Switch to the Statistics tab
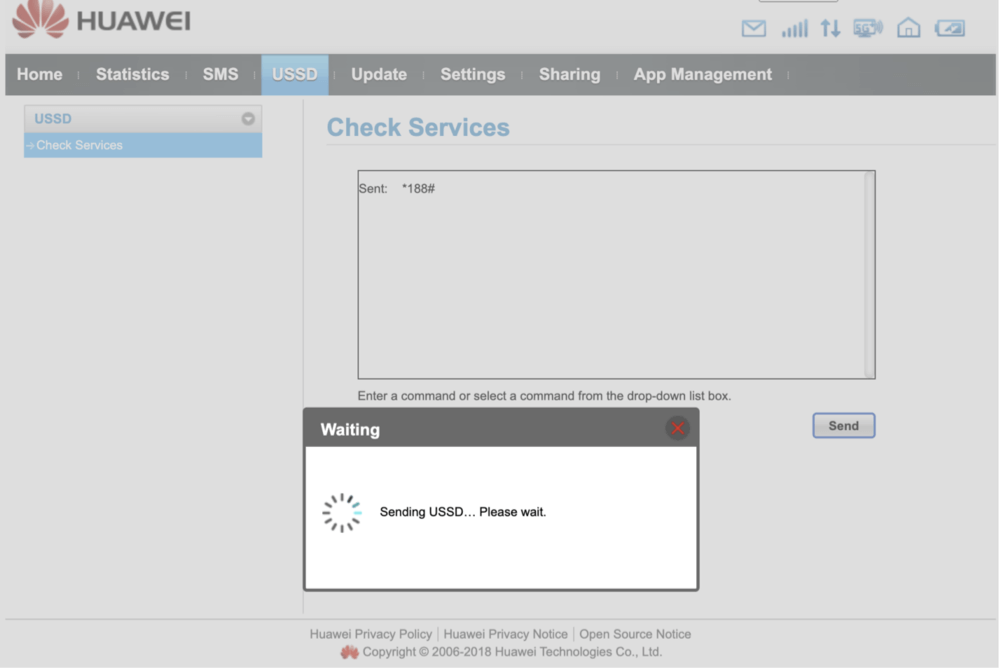This screenshot has height=668, width=1000. click(132, 75)
